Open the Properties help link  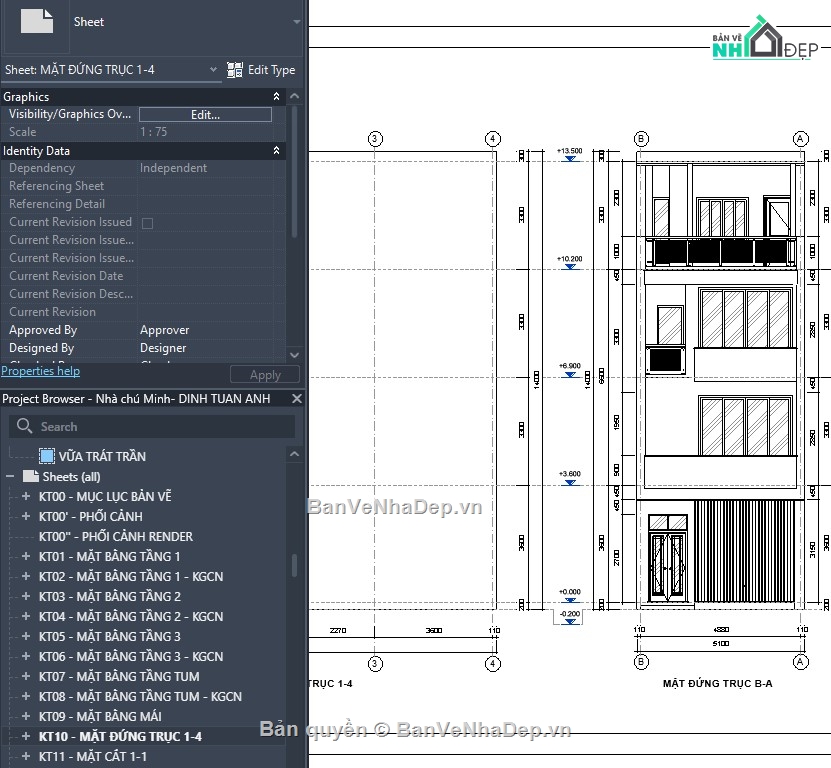pyautogui.click(x=40, y=371)
